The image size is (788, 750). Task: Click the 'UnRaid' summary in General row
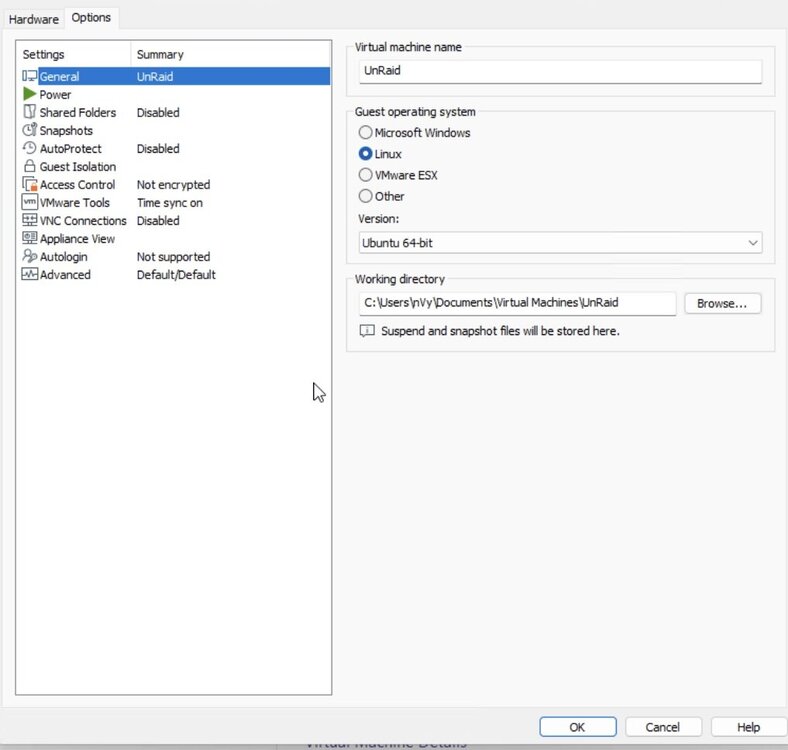point(155,76)
